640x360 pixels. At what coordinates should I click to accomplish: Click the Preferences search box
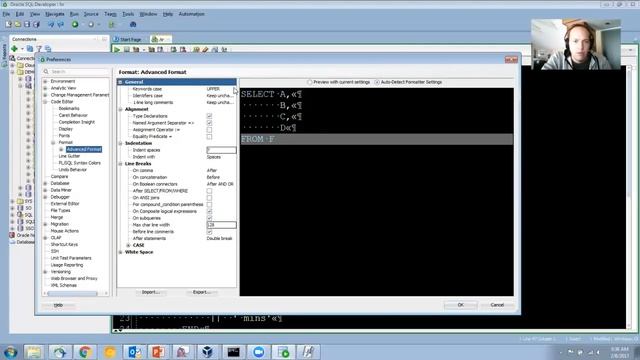76,72
